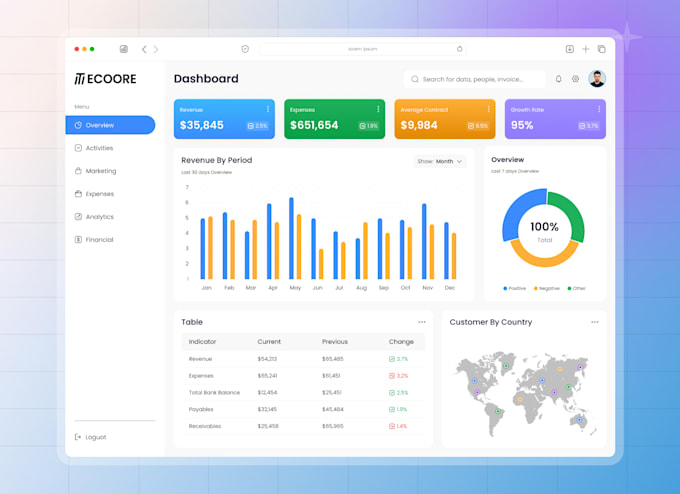Click the Expenses card percentage badge

tap(369, 126)
